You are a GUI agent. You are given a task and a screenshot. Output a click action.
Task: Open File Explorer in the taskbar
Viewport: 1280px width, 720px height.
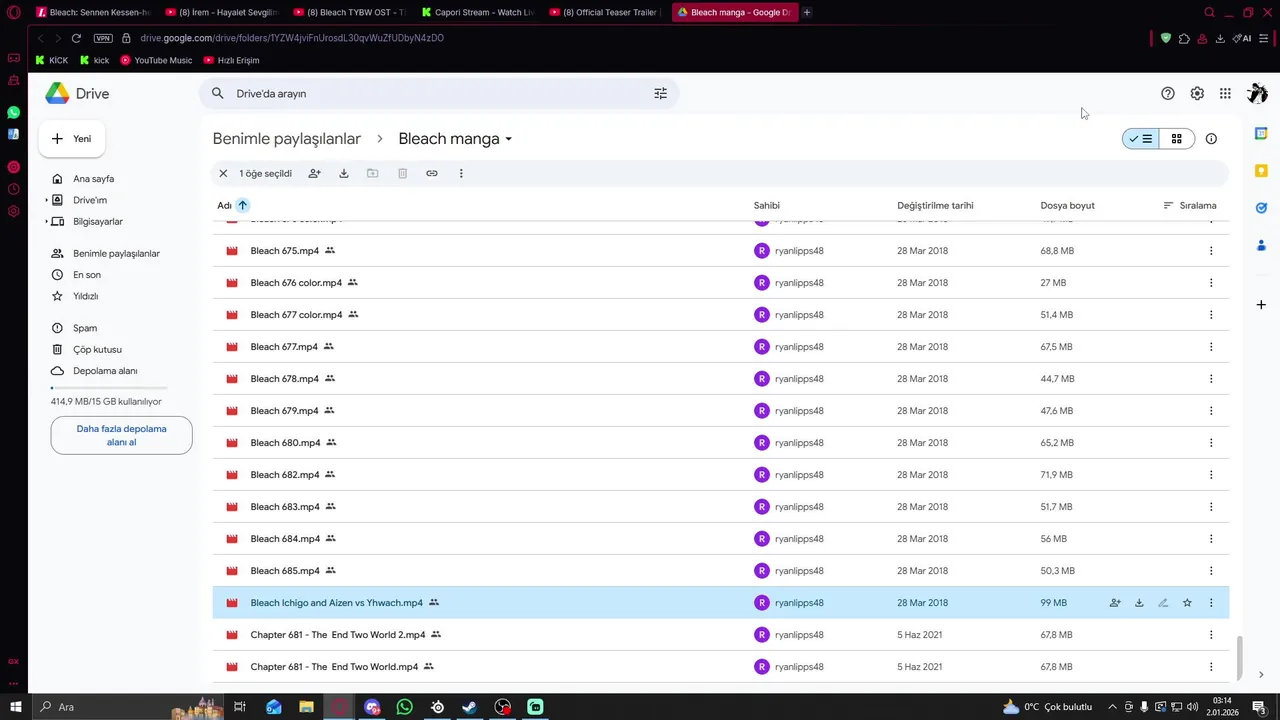306,707
